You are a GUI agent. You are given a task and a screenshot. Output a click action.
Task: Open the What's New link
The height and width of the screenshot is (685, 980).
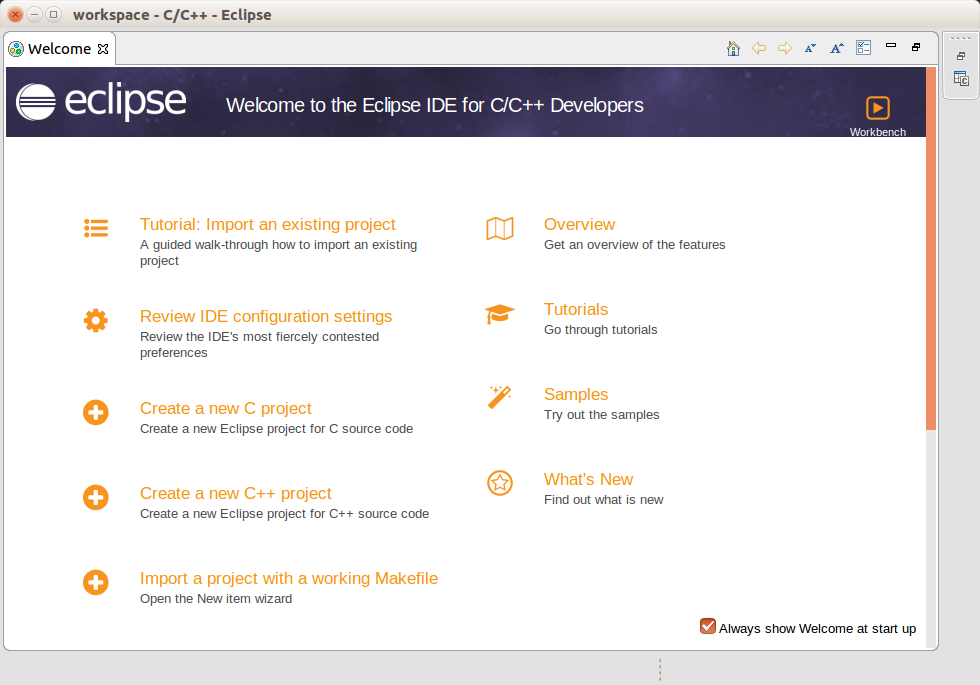(x=588, y=479)
